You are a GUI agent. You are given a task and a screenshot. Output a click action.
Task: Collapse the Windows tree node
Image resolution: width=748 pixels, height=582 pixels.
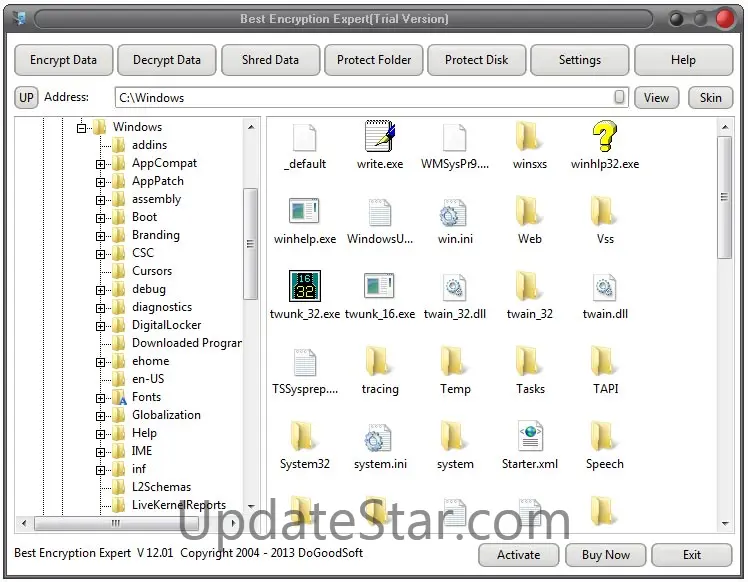click(82, 128)
